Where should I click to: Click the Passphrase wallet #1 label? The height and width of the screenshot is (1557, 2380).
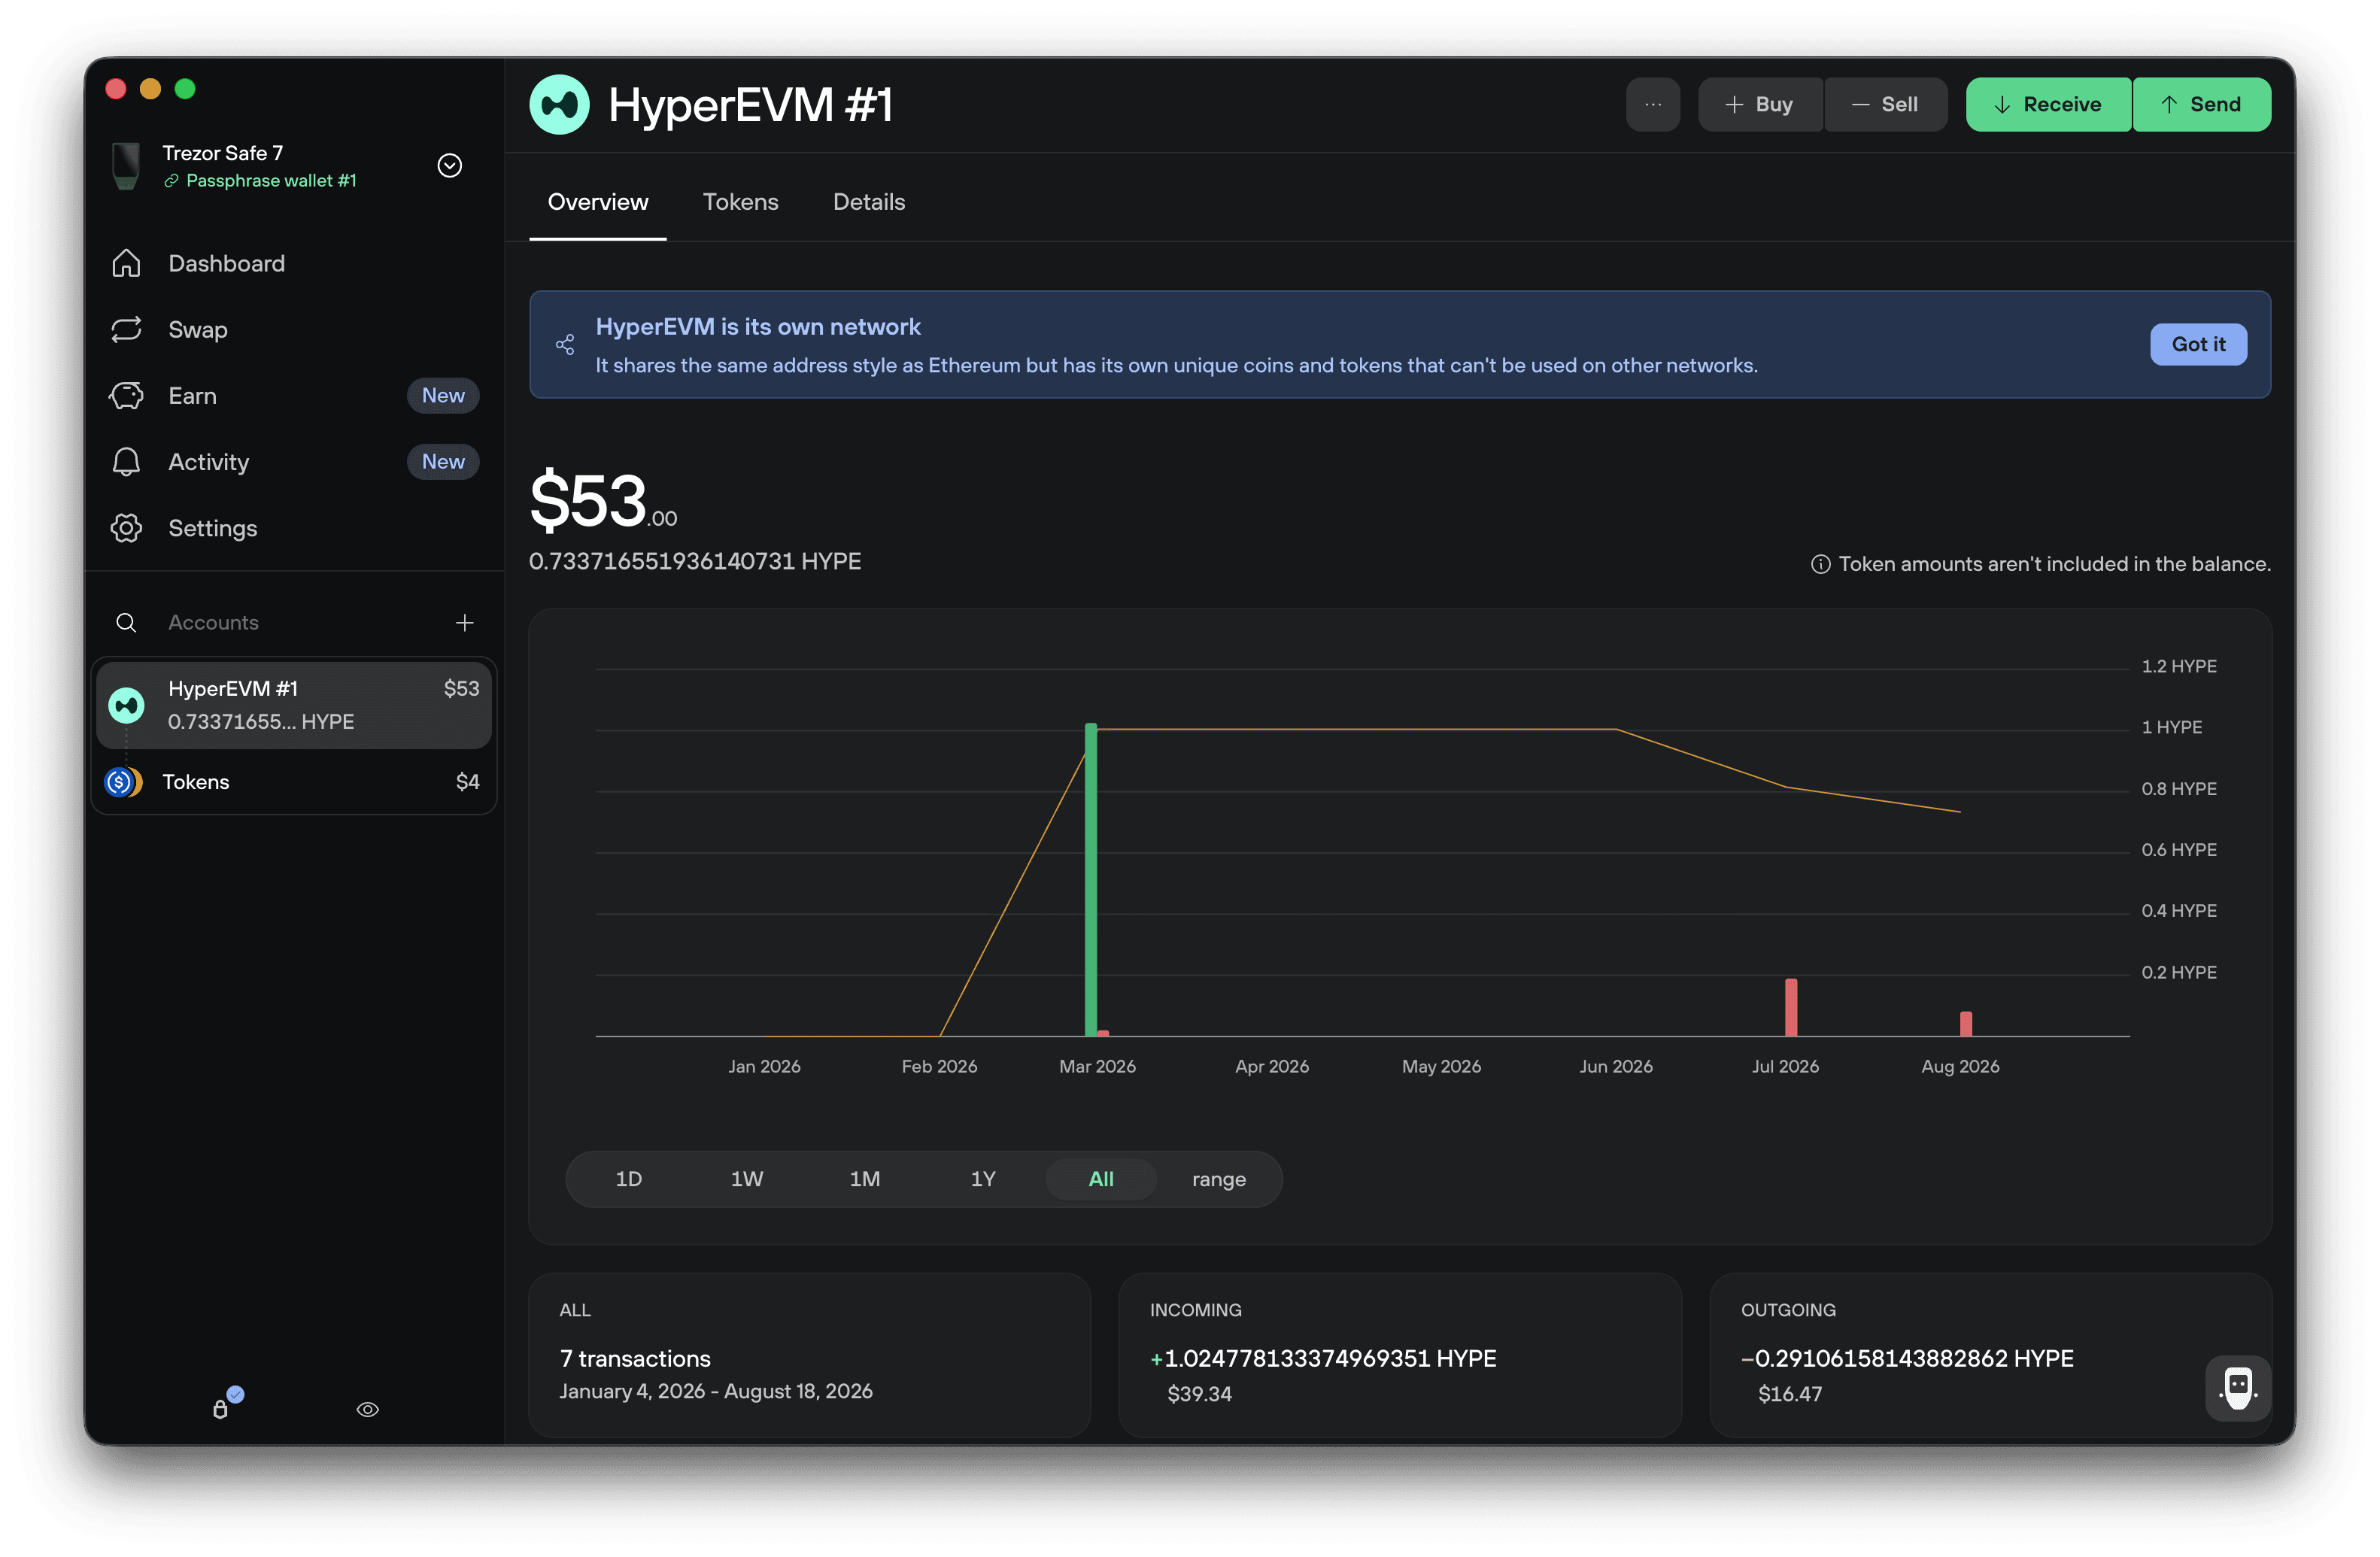(x=271, y=181)
